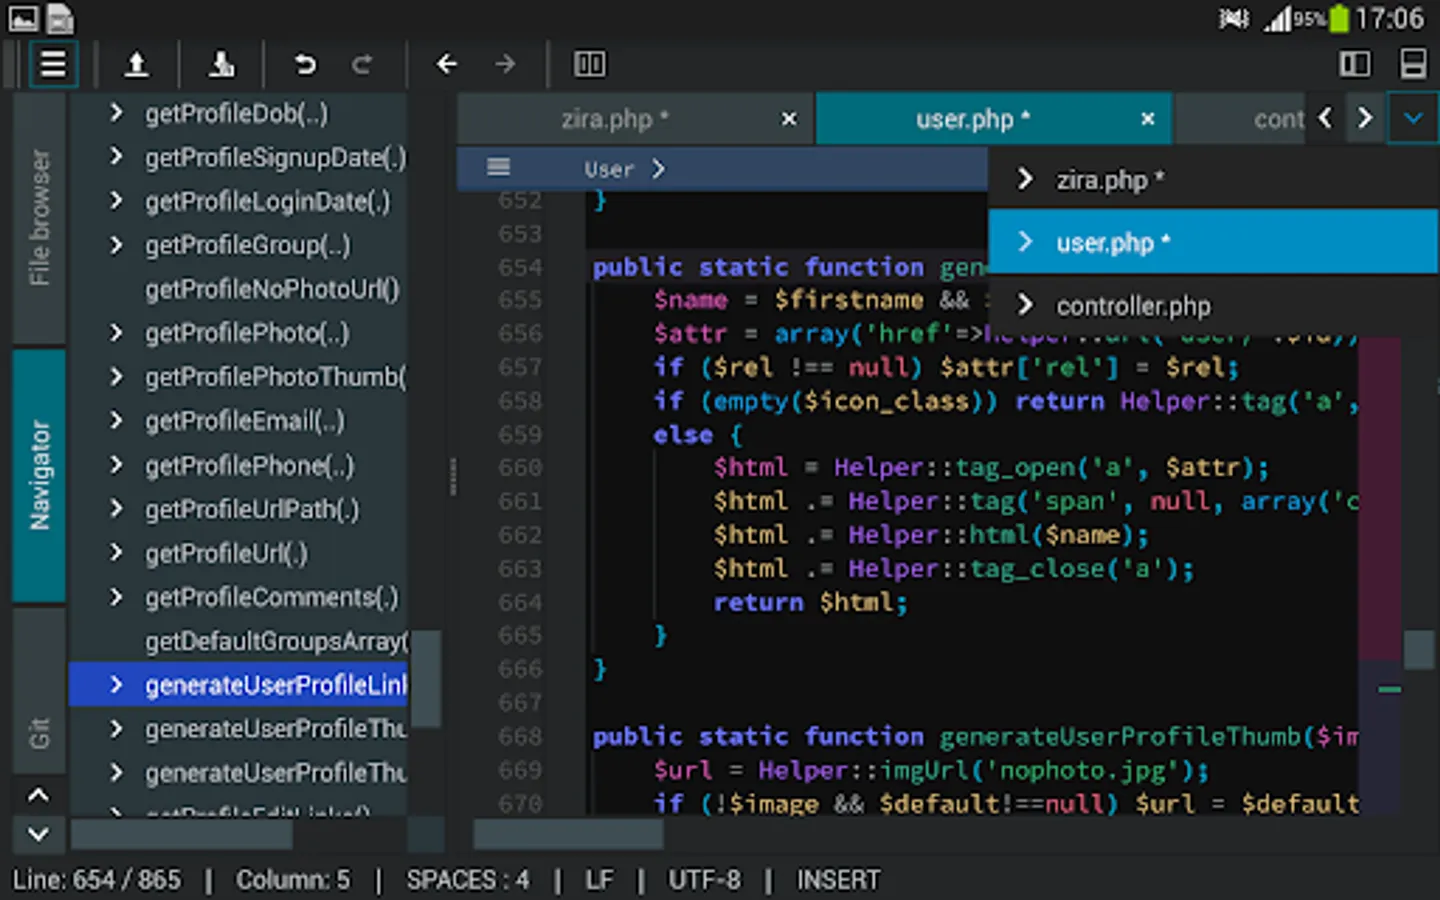Select controller.php from the tab list

(x=1132, y=306)
